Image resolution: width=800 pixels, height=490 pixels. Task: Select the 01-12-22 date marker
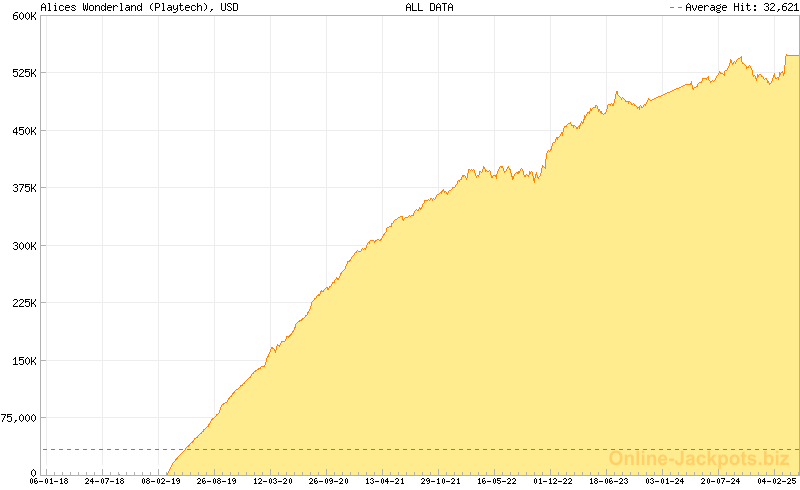pyautogui.click(x=552, y=482)
